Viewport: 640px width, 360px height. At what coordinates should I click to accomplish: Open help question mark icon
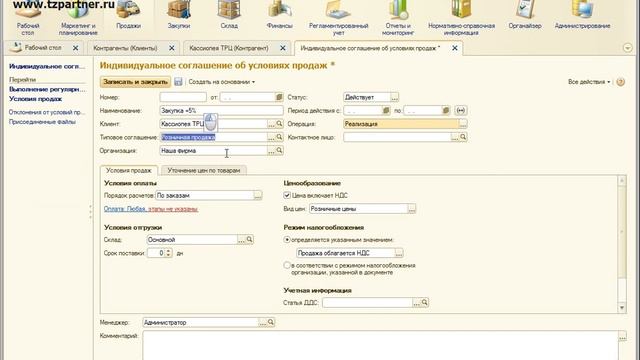tap(620, 82)
